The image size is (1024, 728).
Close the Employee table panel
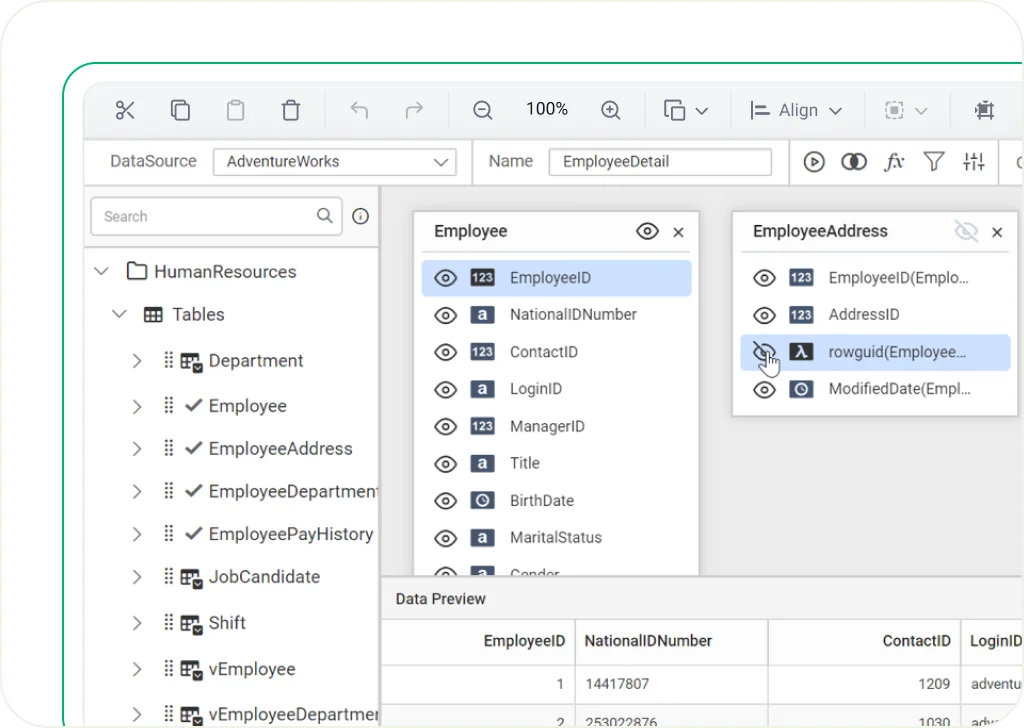(678, 232)
